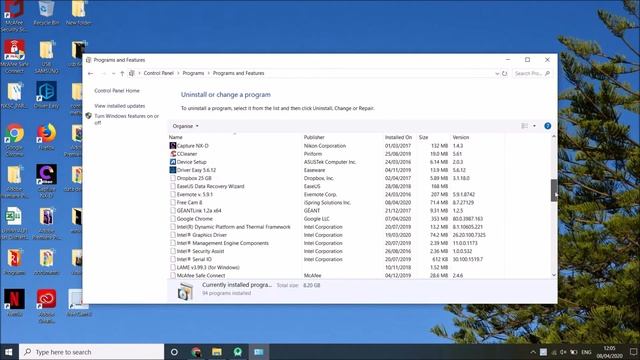Image resolution: width=640 pixels, height=360 pixels.
Task: Open the notification center icon
Action: pos(633,352)
